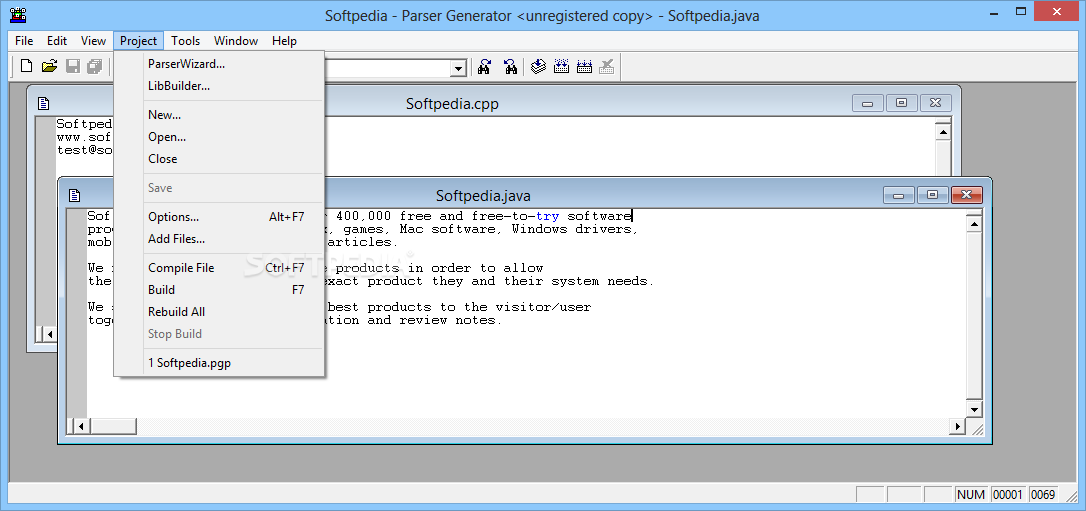The image size is (1086, 511).
Task: Minimize the Softpedia.cpp child window
Action: point(867,103)
